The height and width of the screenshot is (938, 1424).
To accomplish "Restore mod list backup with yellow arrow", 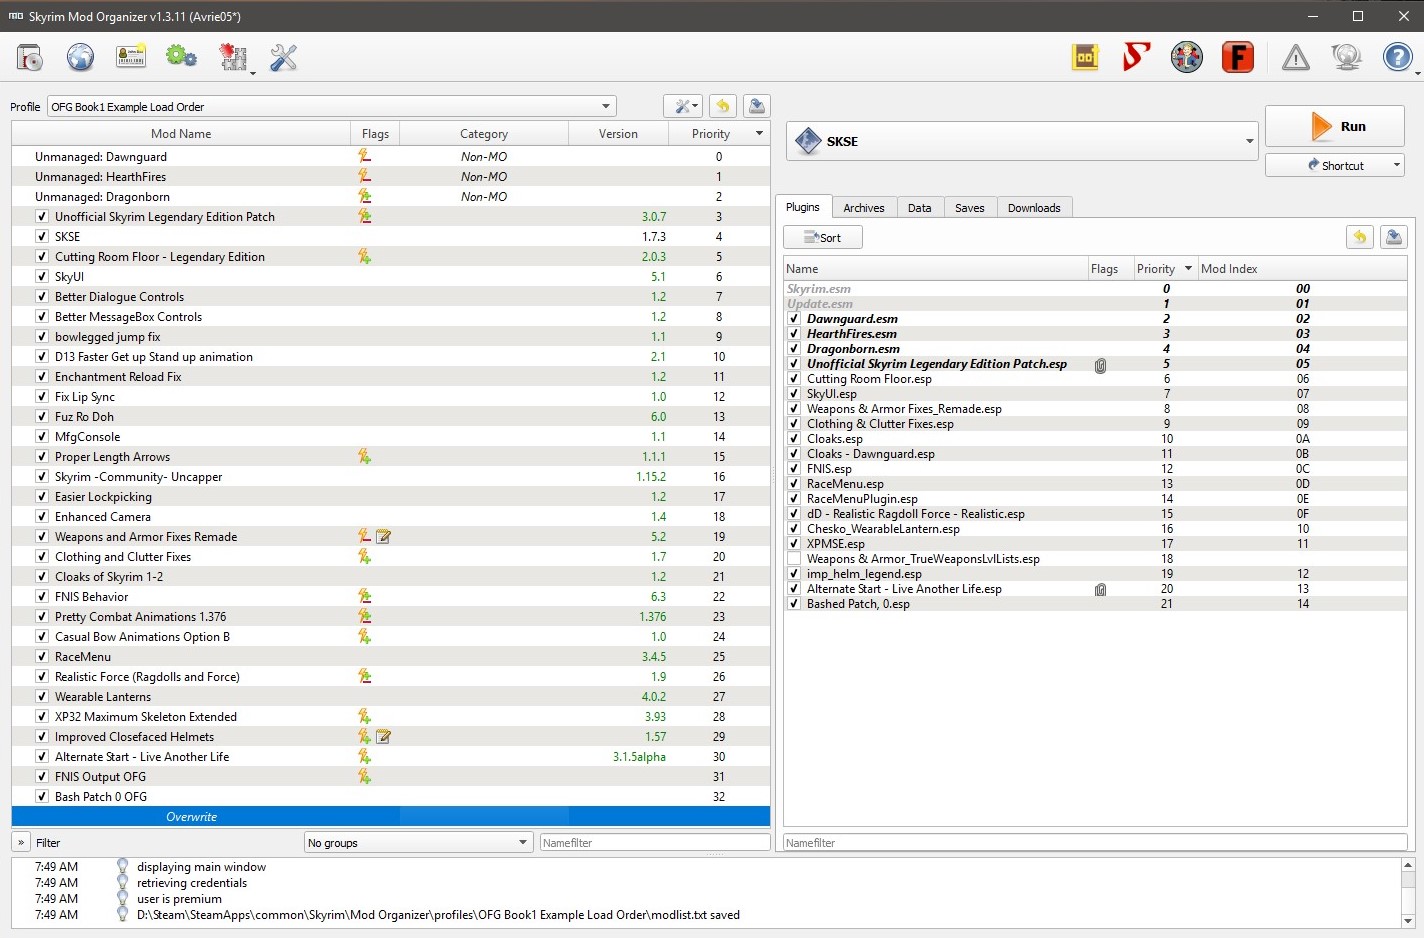I will tap(723, 106).
